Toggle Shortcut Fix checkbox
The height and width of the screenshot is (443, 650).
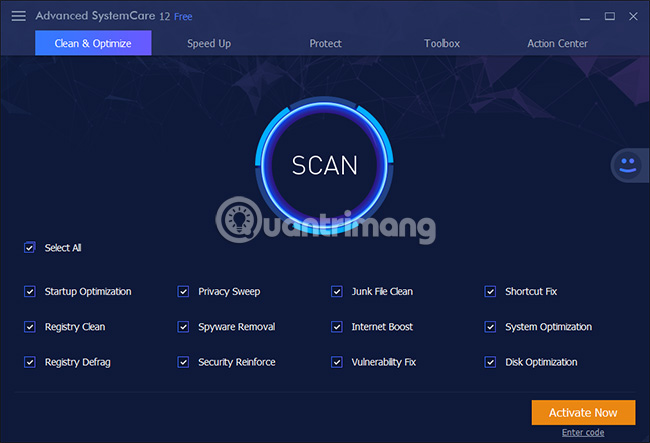coord(490,292)
